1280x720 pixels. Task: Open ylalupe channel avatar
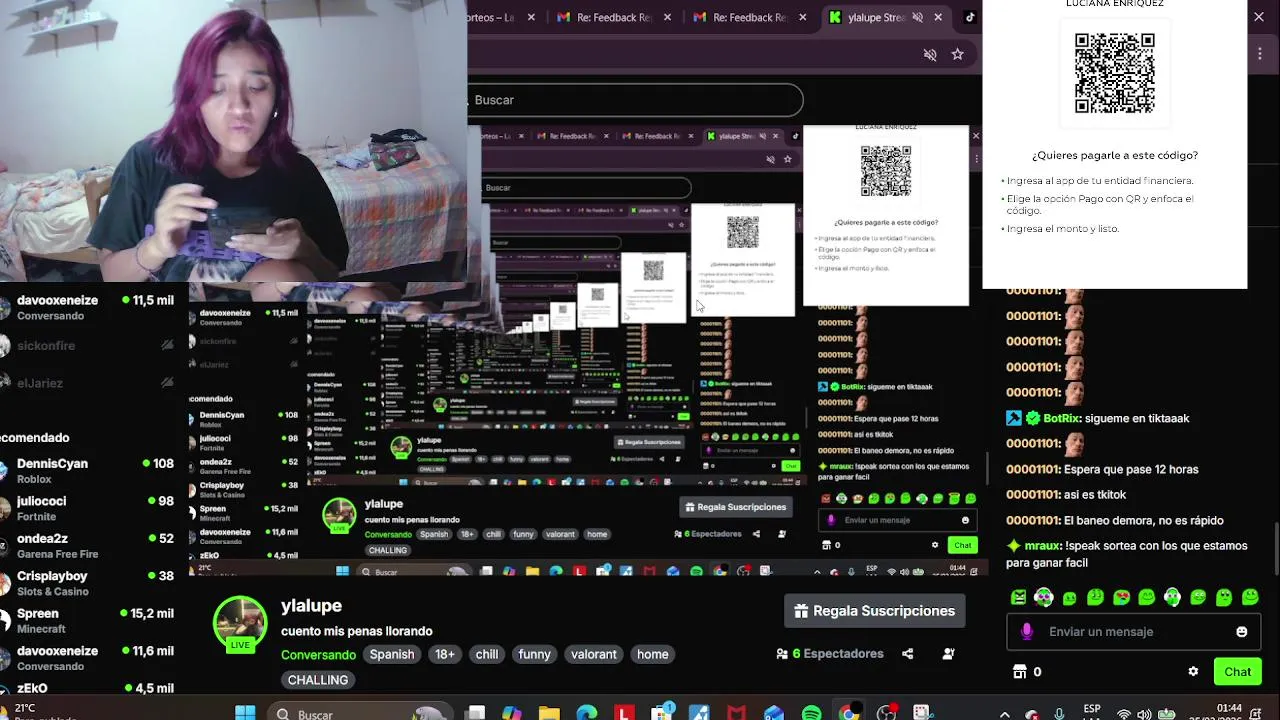[240, 623]
